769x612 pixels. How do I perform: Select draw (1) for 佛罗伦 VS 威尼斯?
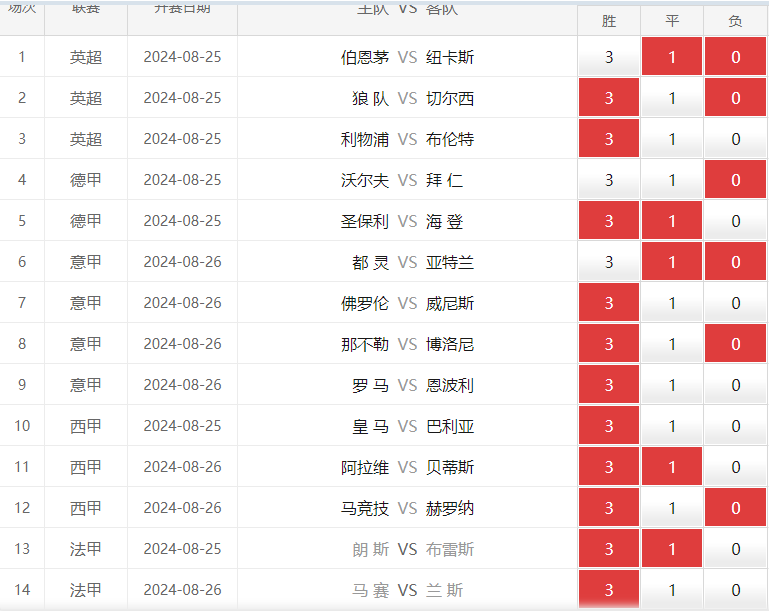(672, 303)
